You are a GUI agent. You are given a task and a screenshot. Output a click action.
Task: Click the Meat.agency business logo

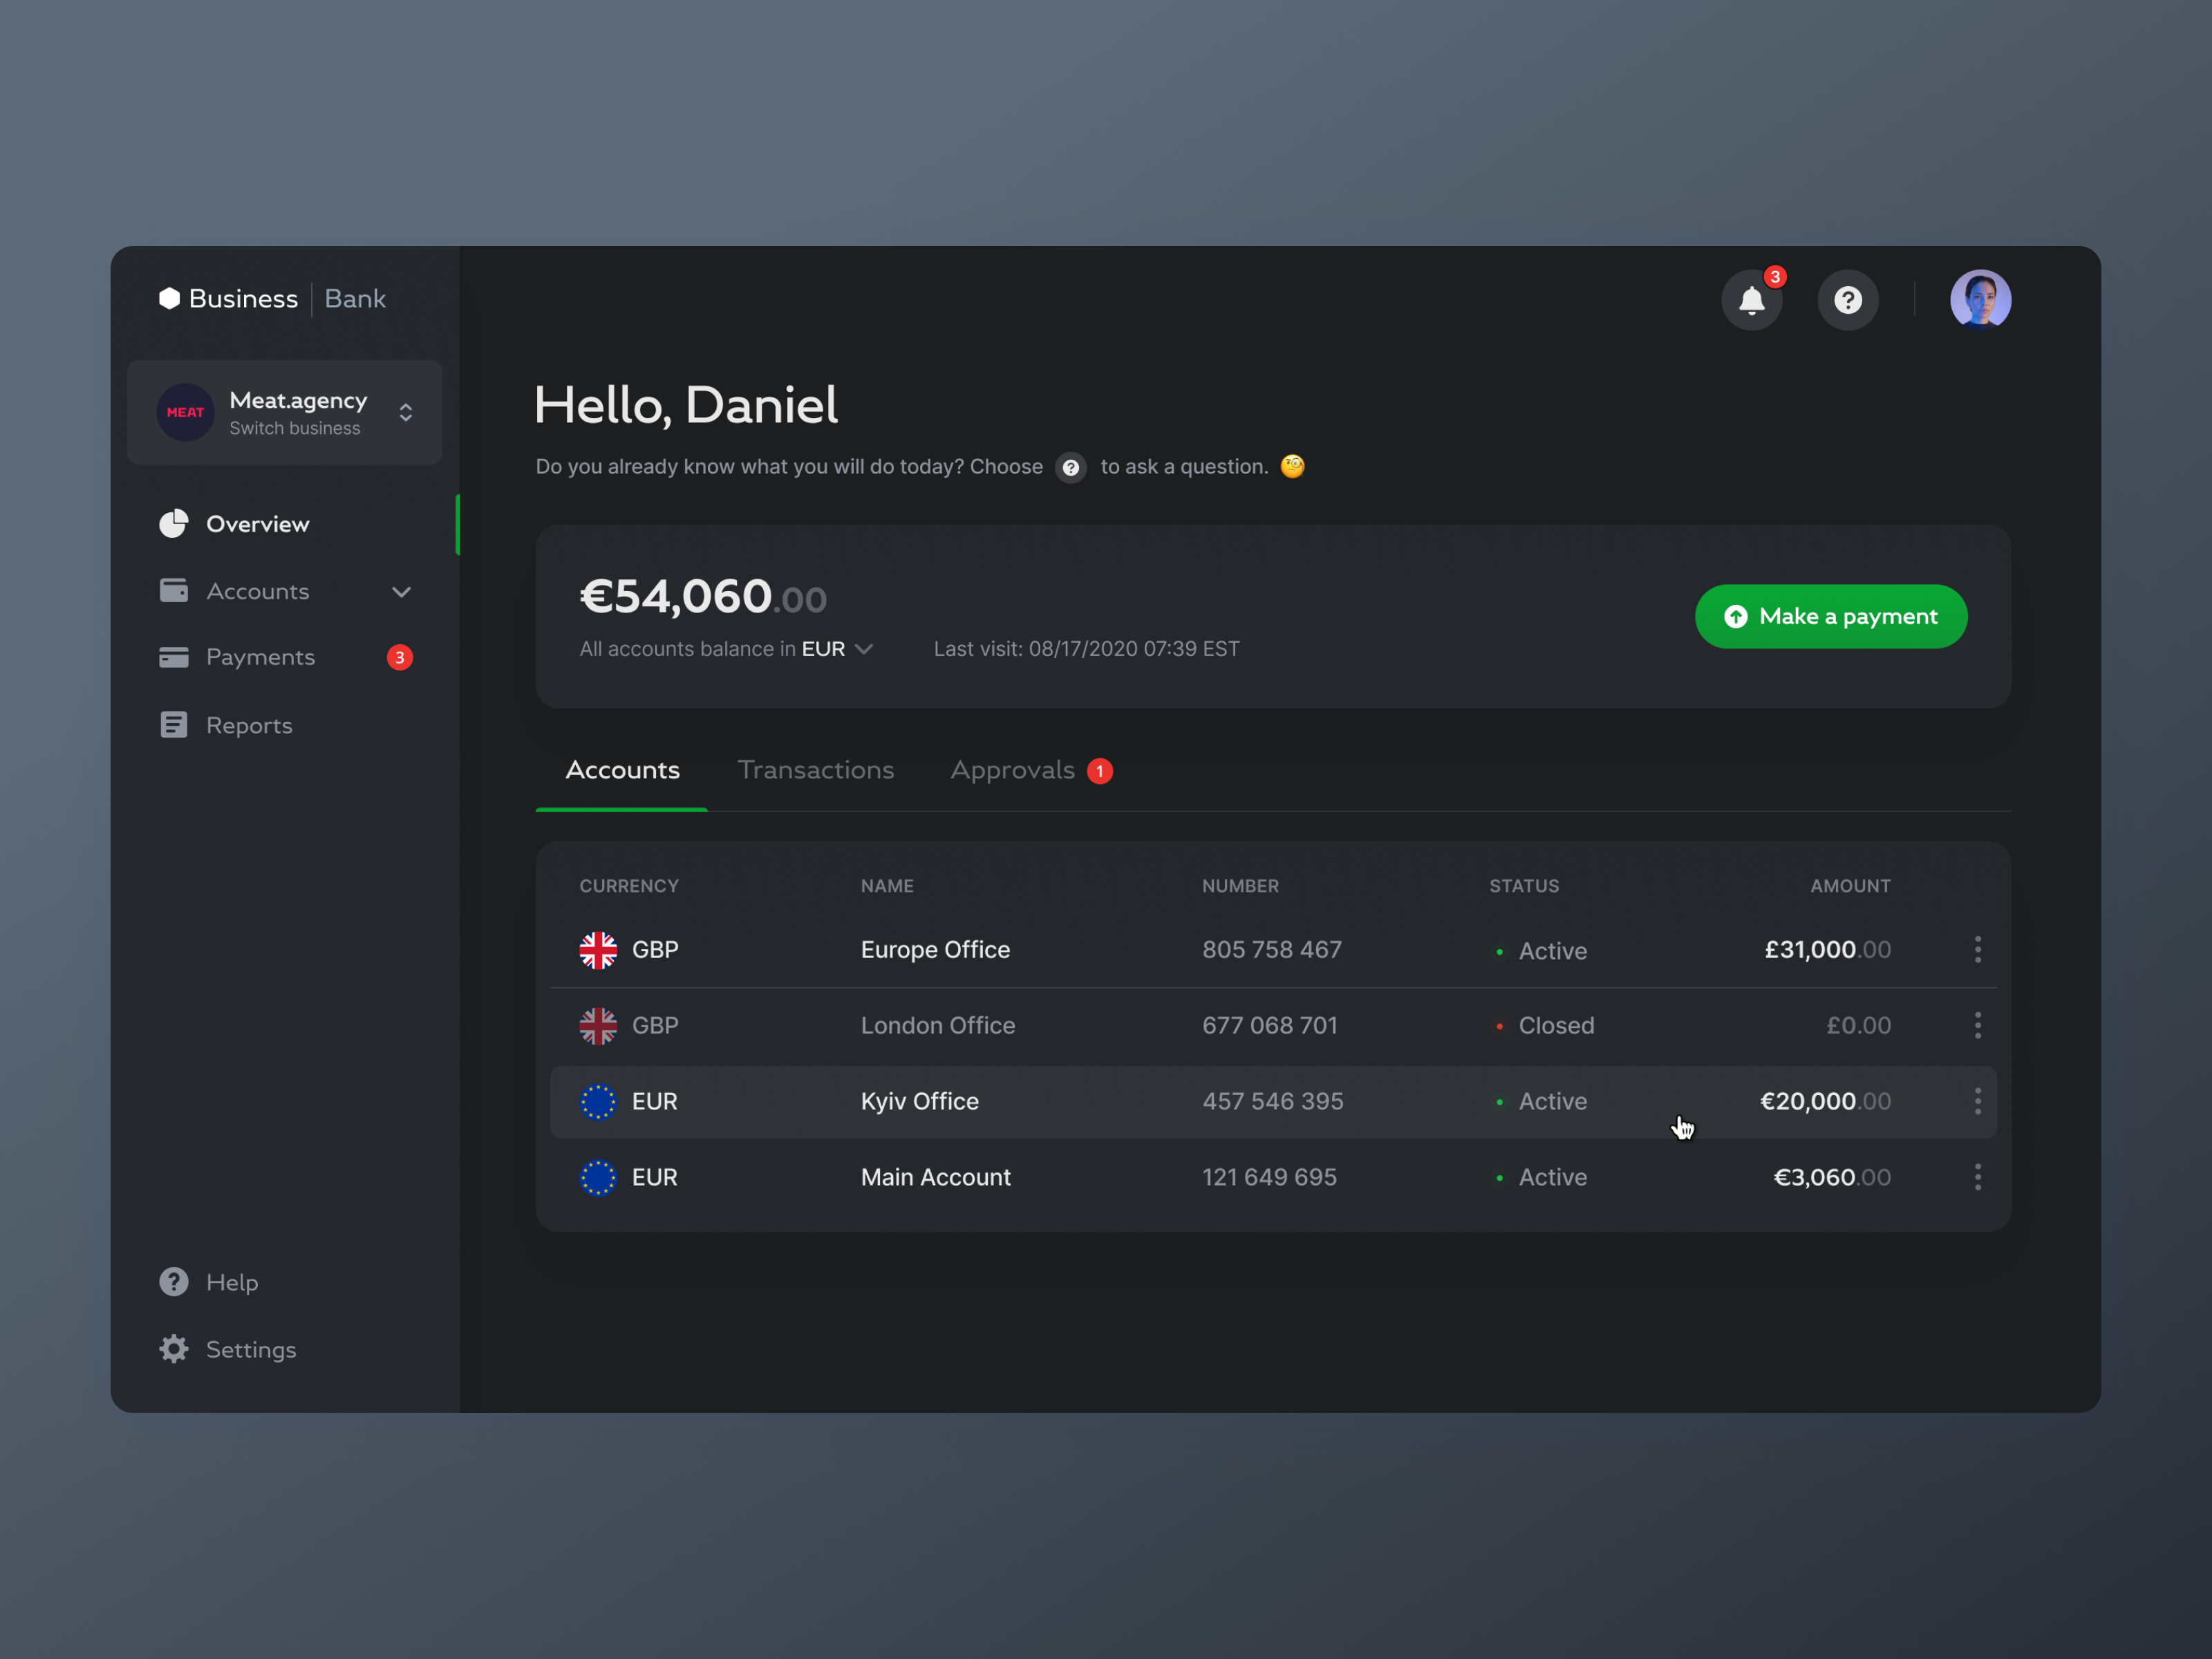click(x=185, y=412)
